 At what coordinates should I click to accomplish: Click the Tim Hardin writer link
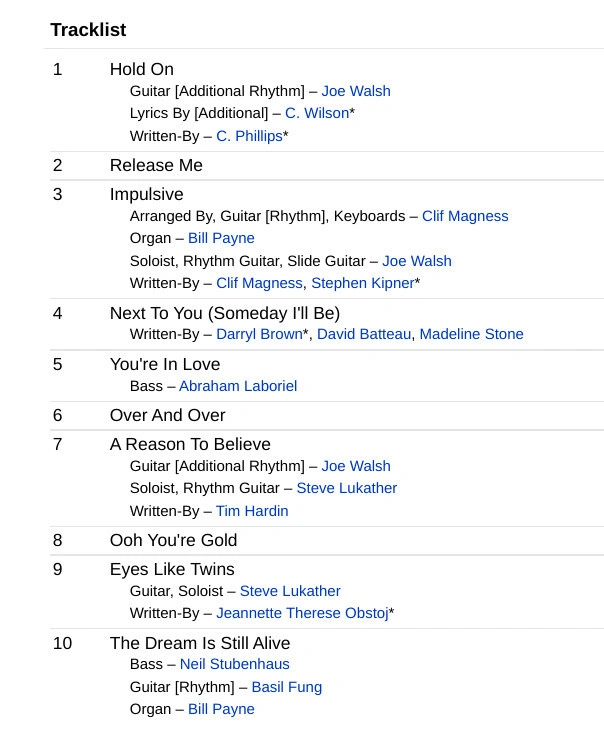pos(252,511)
